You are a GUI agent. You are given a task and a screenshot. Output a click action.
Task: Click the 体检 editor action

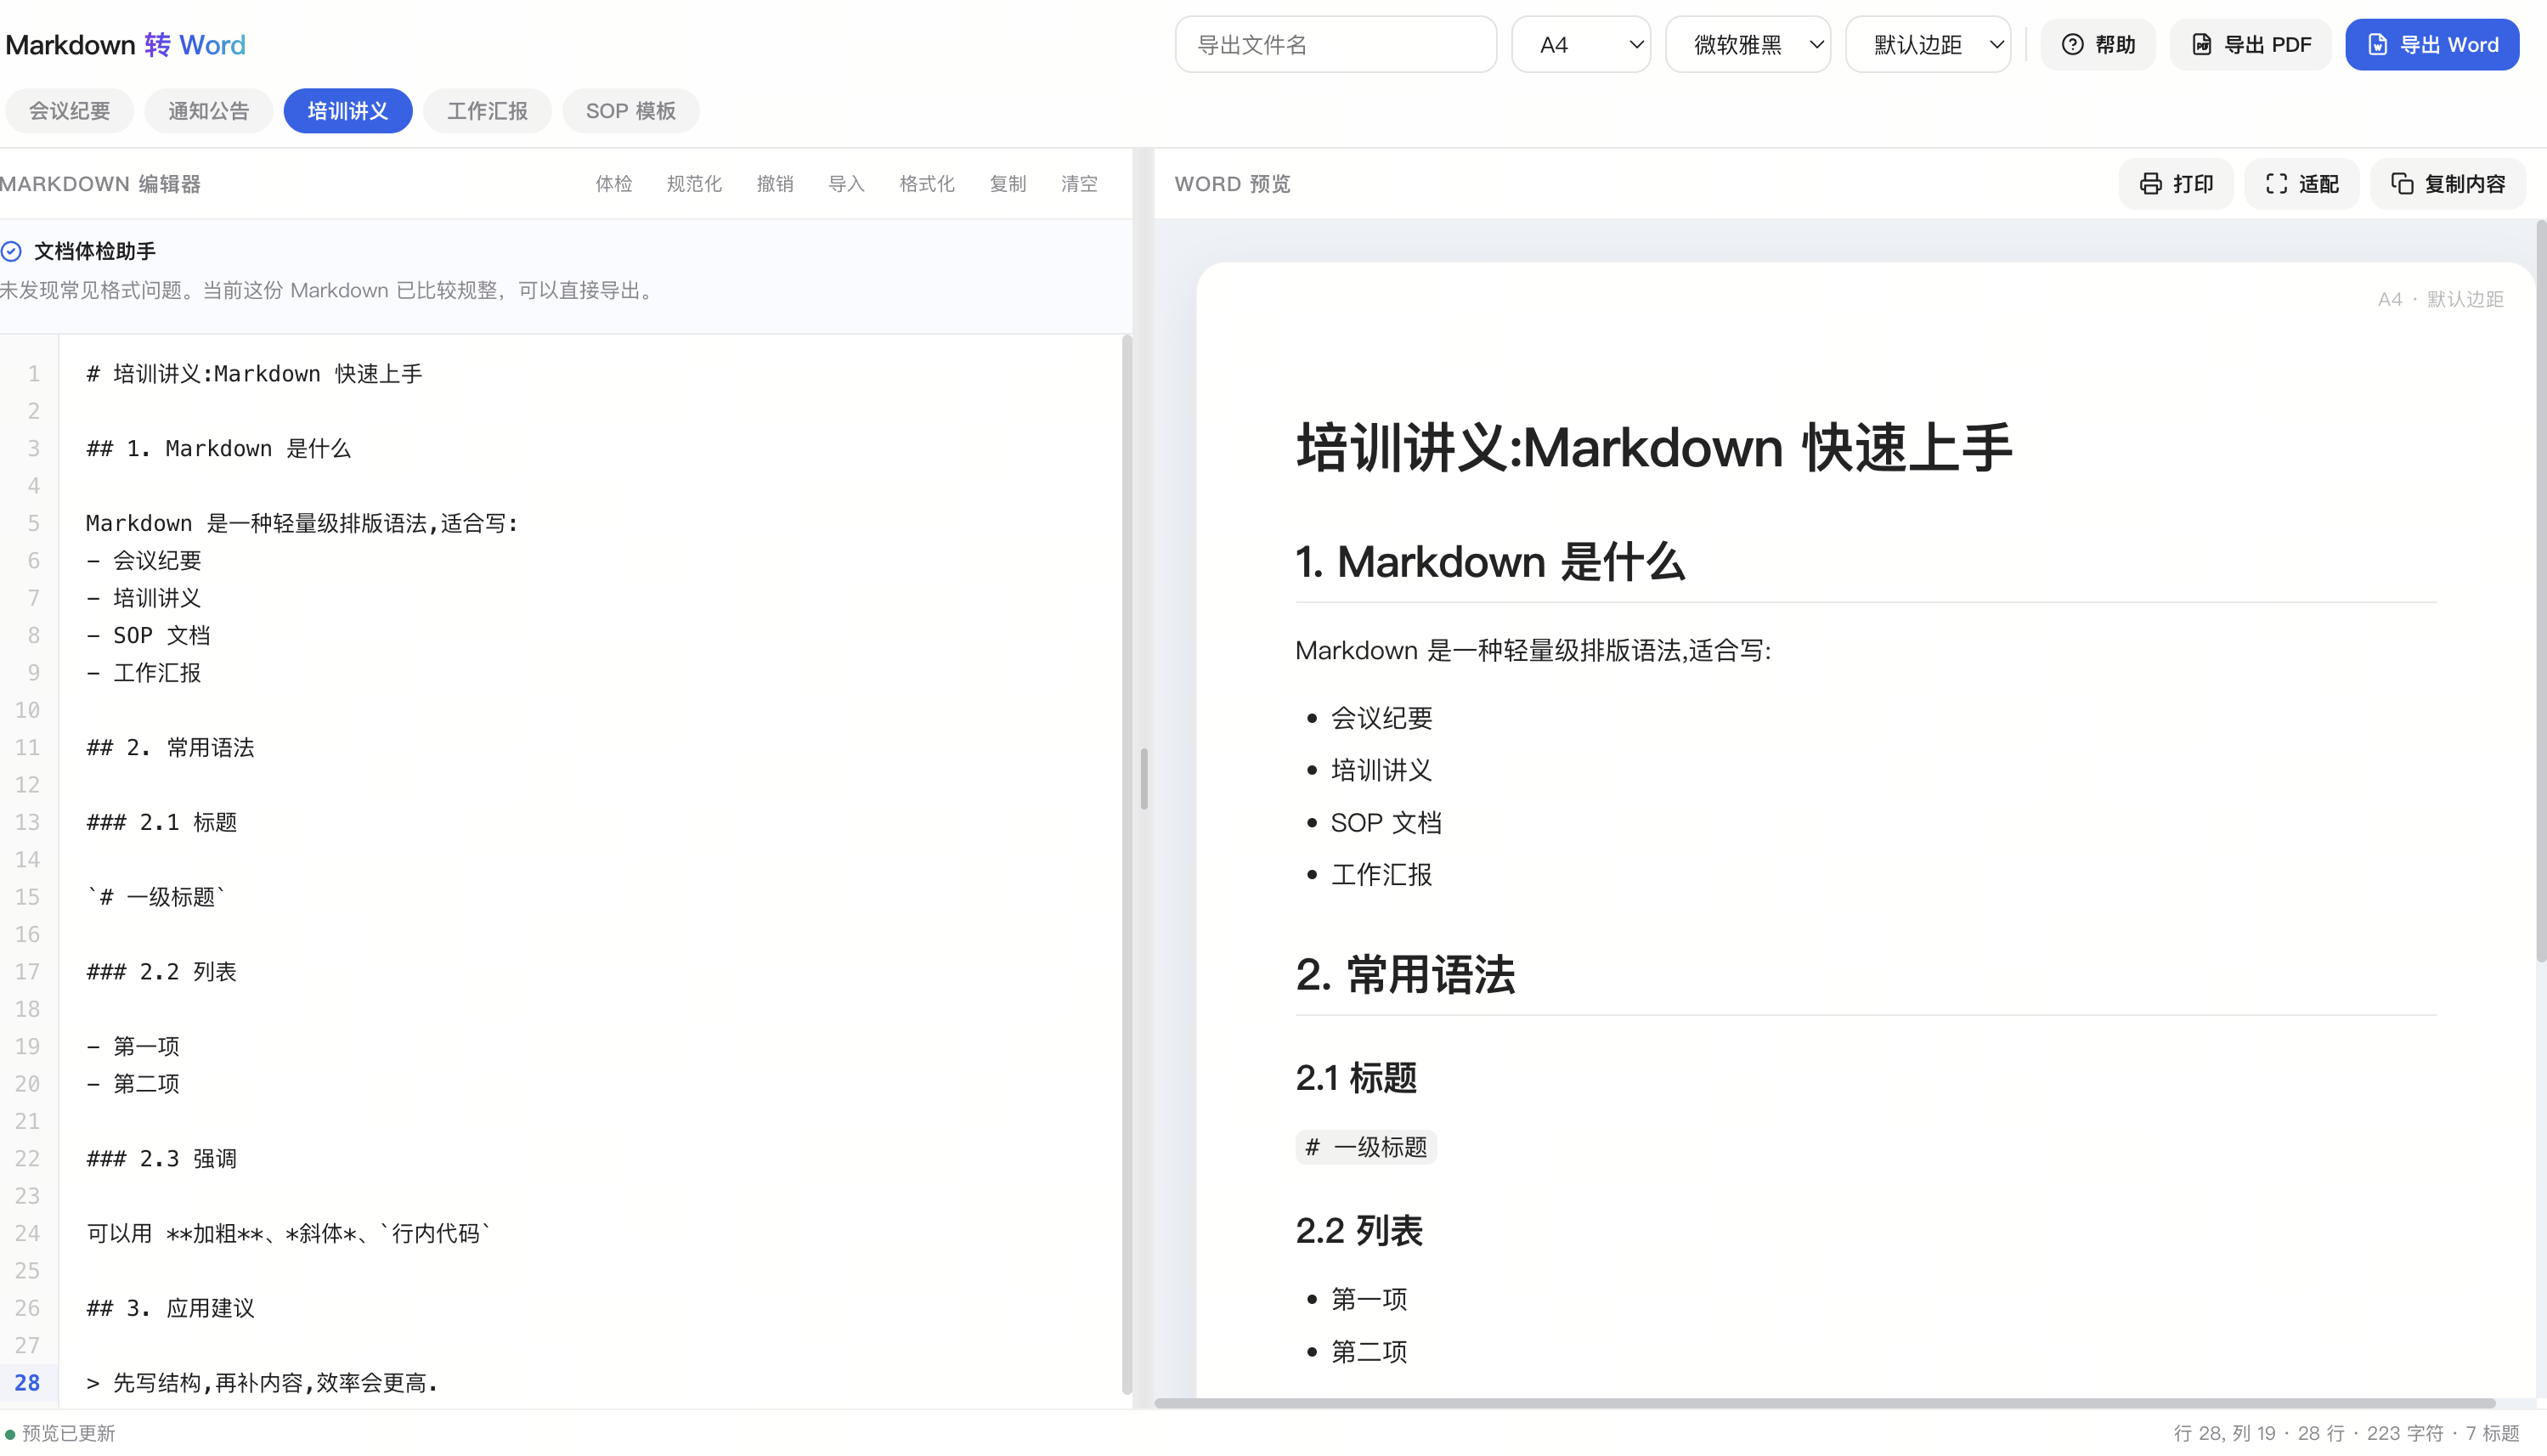[x=614, y=184]
